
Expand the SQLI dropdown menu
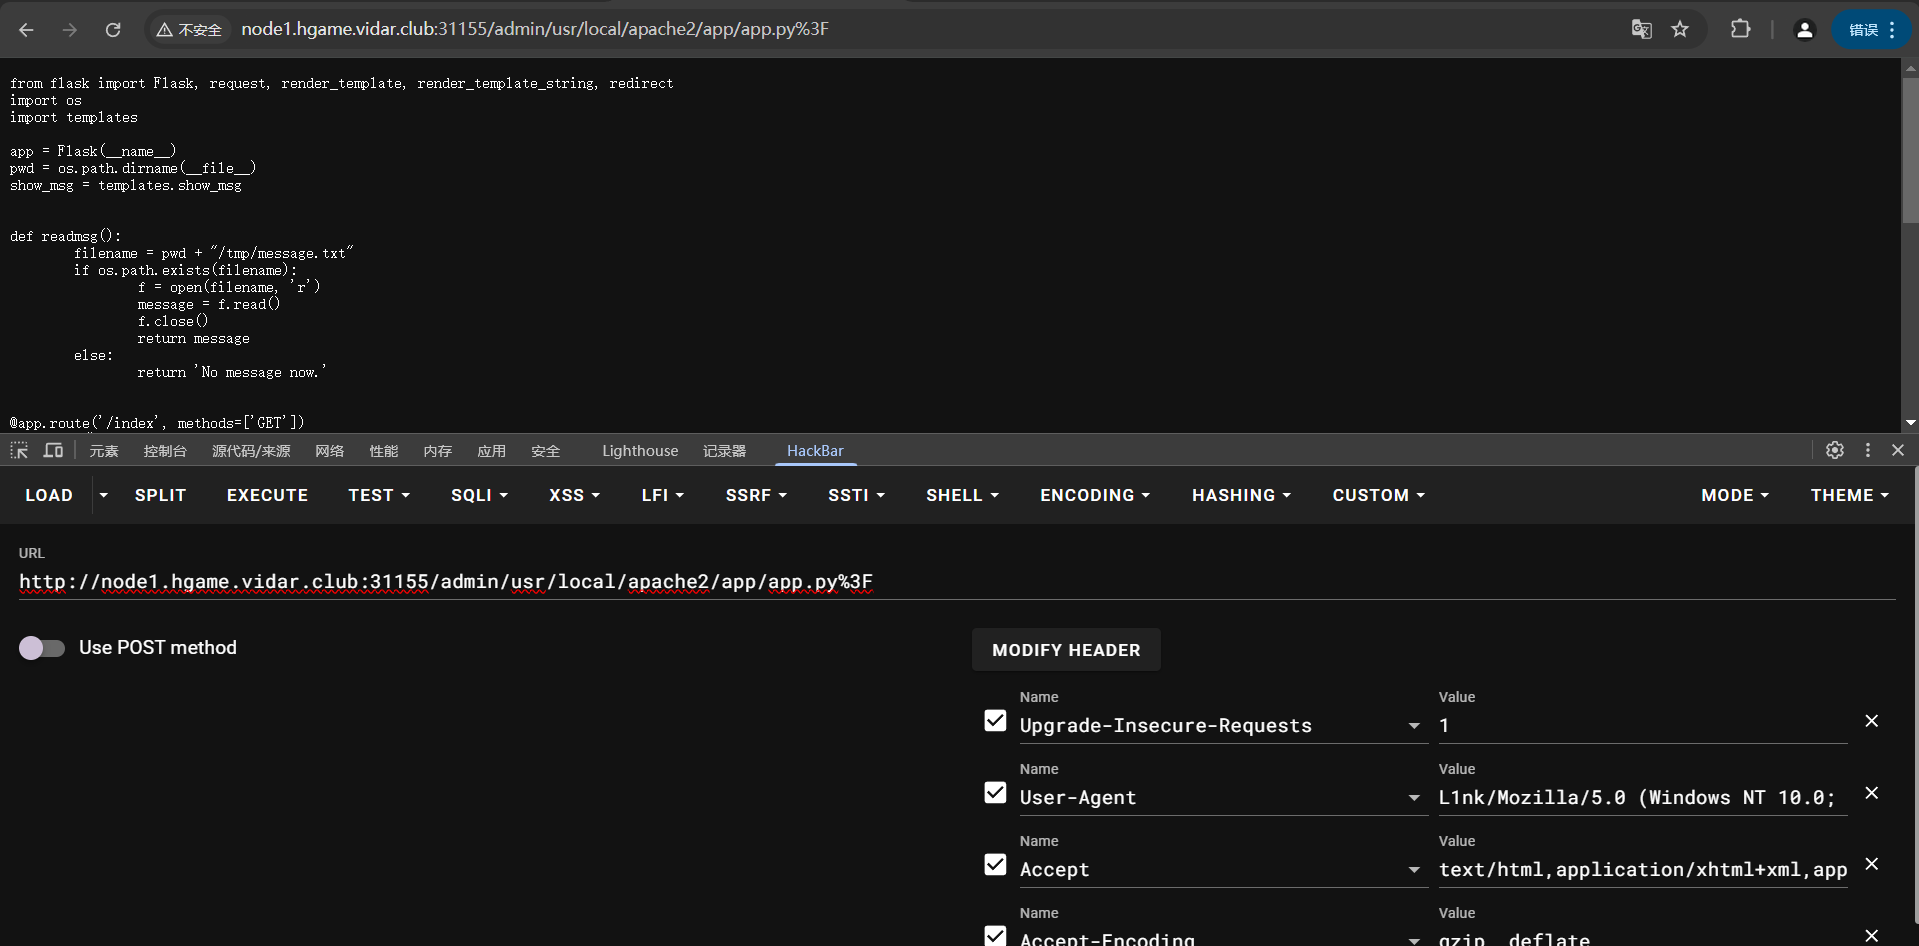point(479,496)
